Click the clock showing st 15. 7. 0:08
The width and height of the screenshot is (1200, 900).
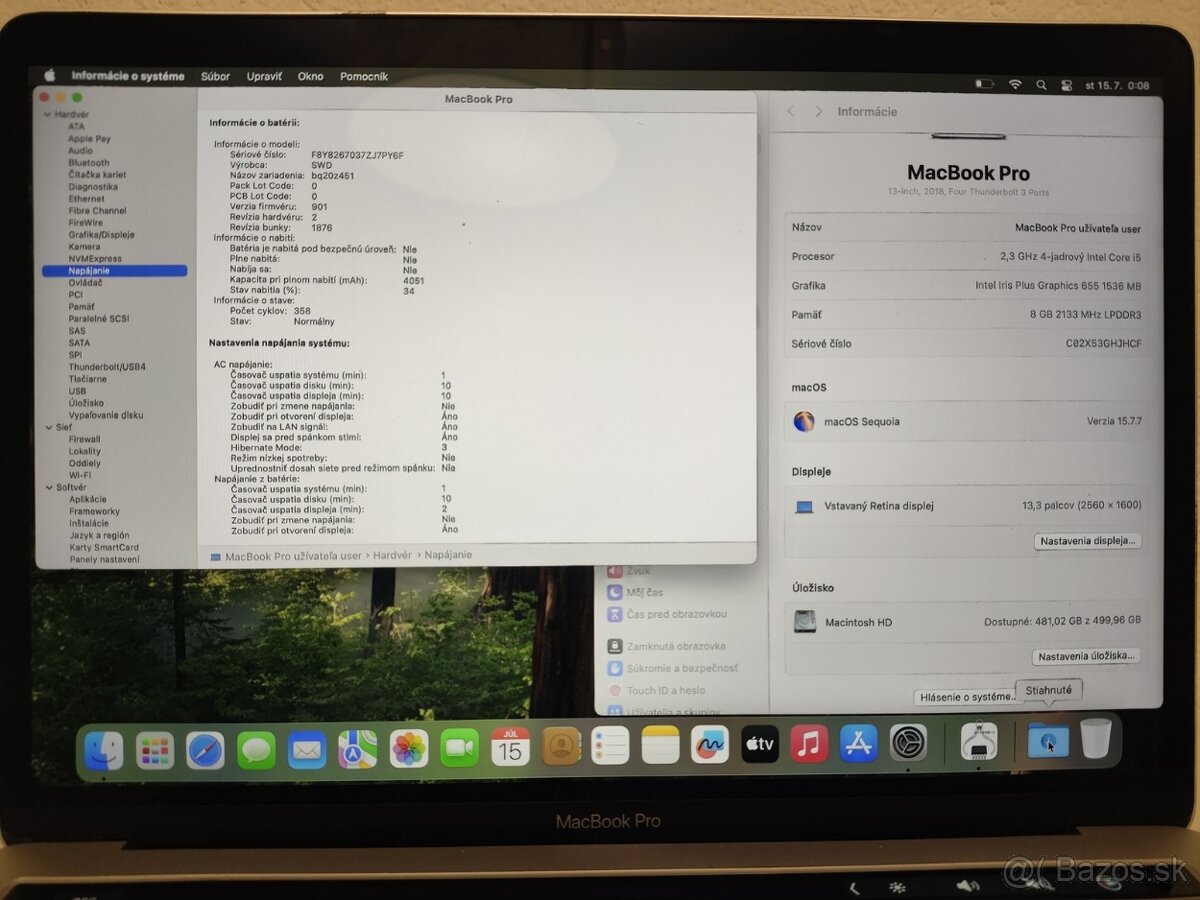point(1117,86)
